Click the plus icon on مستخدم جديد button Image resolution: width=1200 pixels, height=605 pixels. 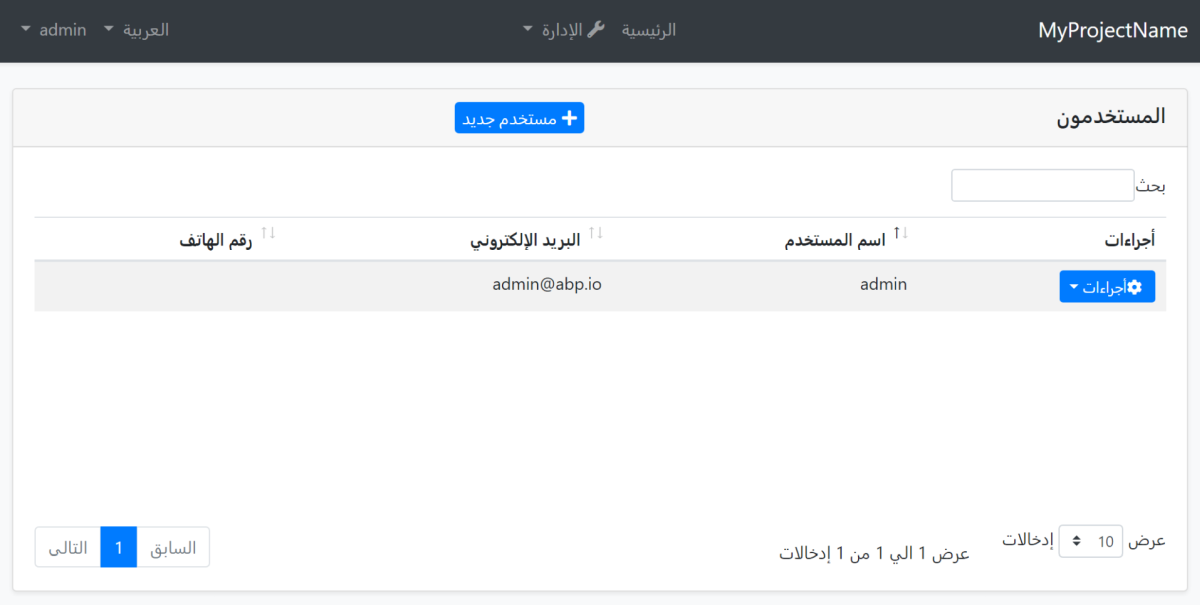(570, 117)
